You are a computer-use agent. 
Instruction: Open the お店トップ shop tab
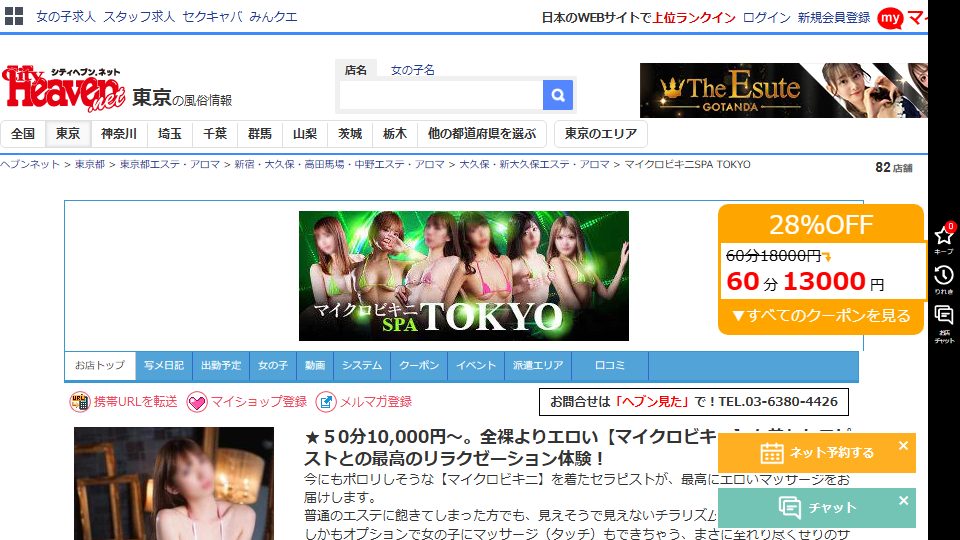click(100, 366)
